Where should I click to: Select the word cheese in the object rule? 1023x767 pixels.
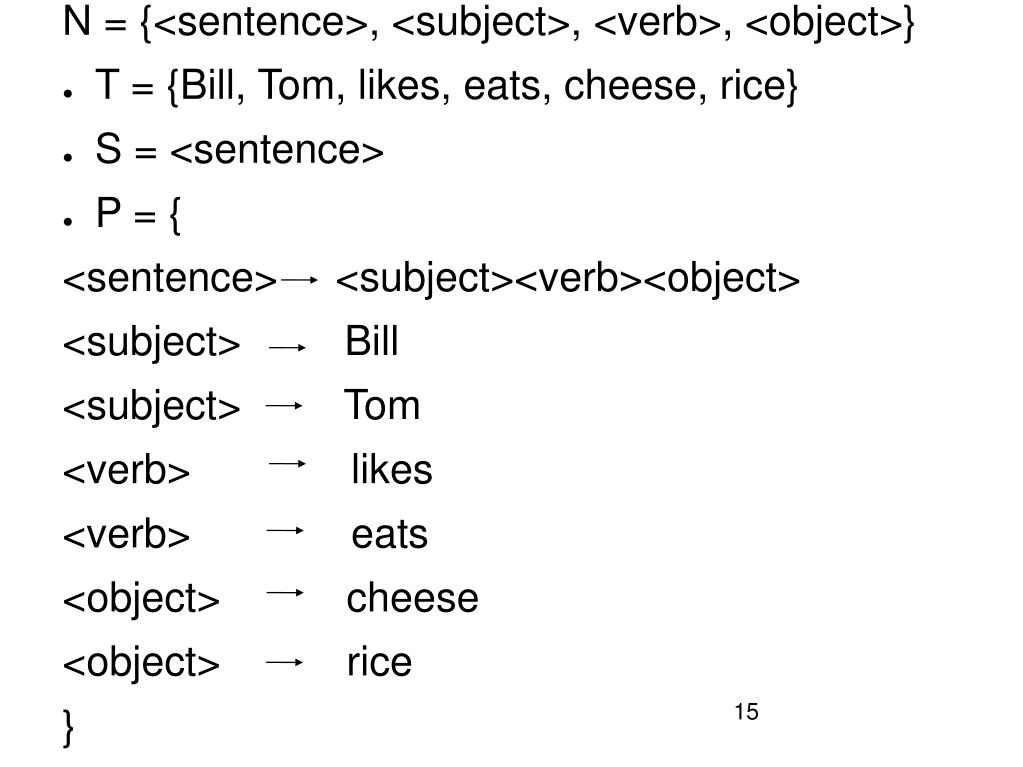412,598
